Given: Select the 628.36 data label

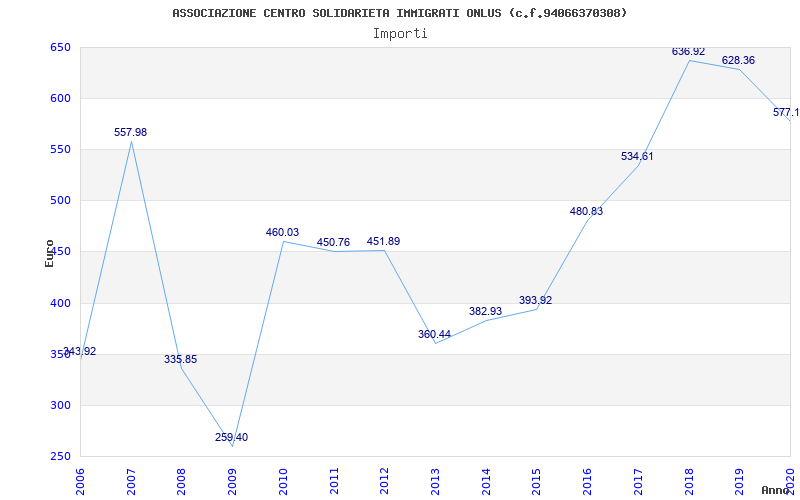Looking at the screenshot, I should click(x=738, y=60).
